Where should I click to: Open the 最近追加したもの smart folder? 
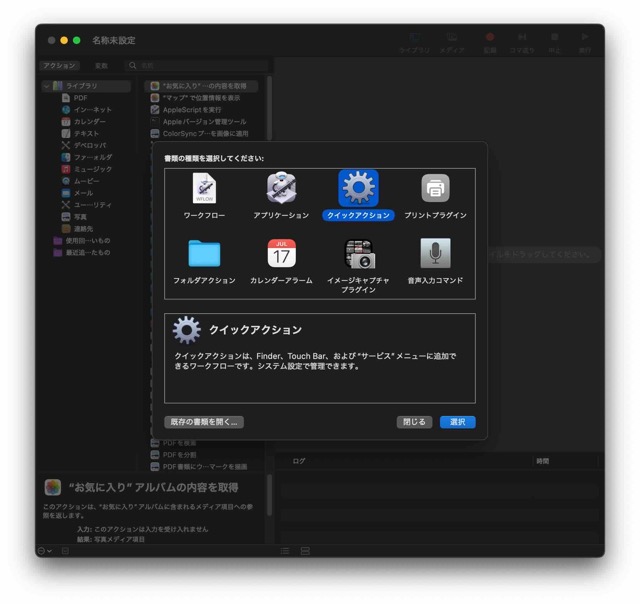[x=82, y=252]
